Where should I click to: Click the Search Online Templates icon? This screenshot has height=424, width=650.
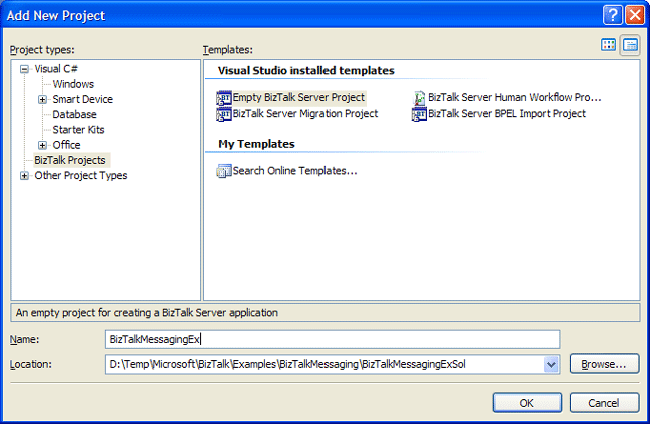pyautogui.click(x=224, y=171)
